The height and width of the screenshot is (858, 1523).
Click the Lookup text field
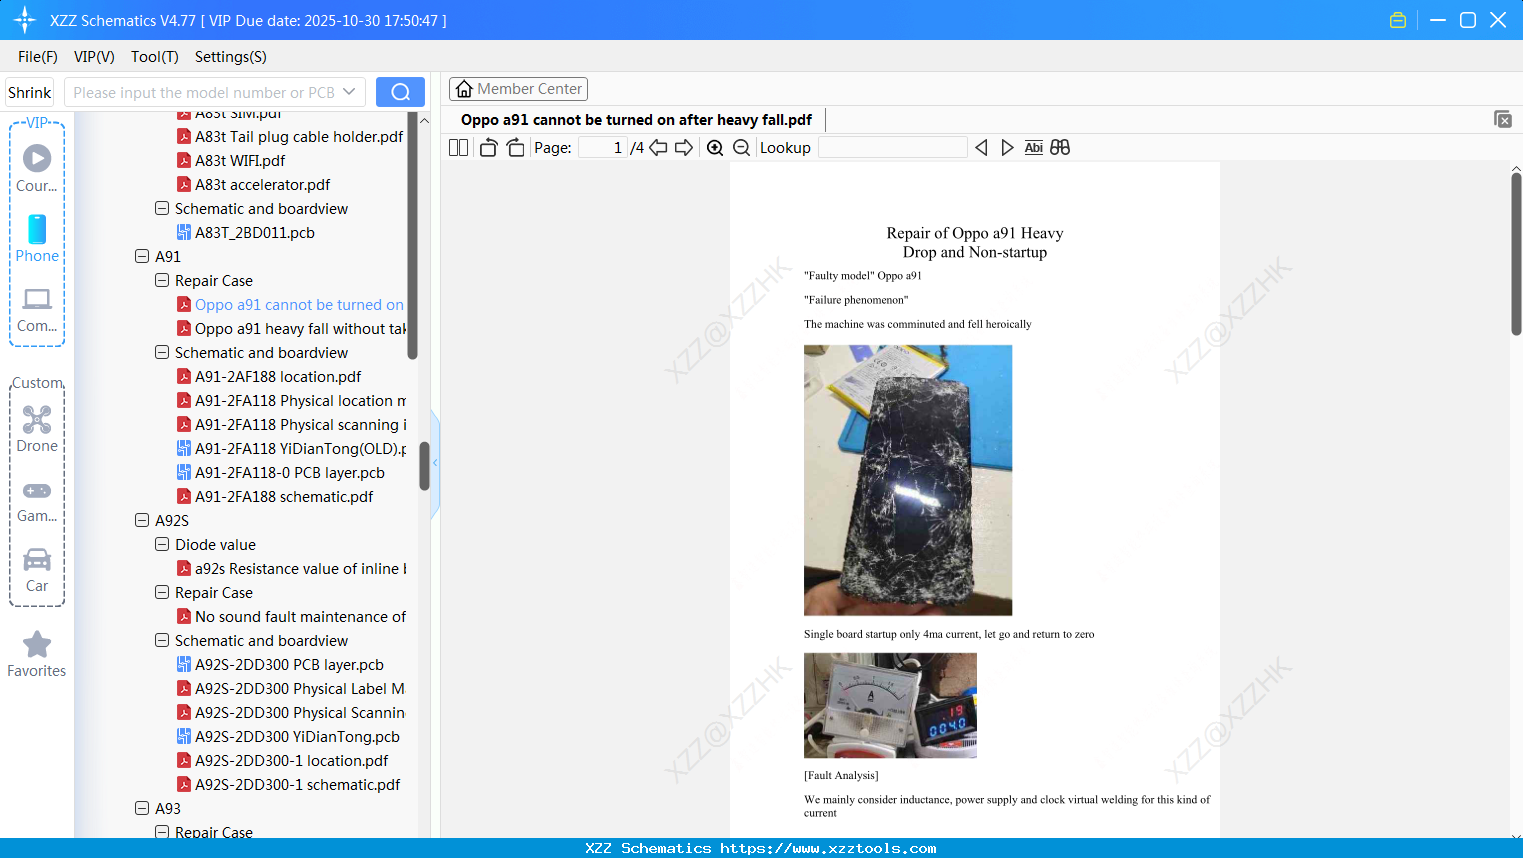[x=892, y=148]
